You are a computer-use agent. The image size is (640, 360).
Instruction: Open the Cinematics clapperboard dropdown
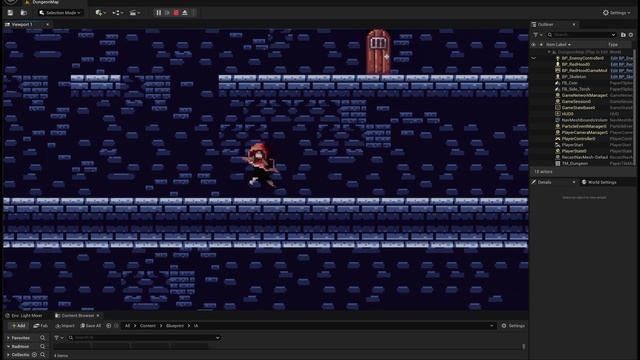[135, 13]
